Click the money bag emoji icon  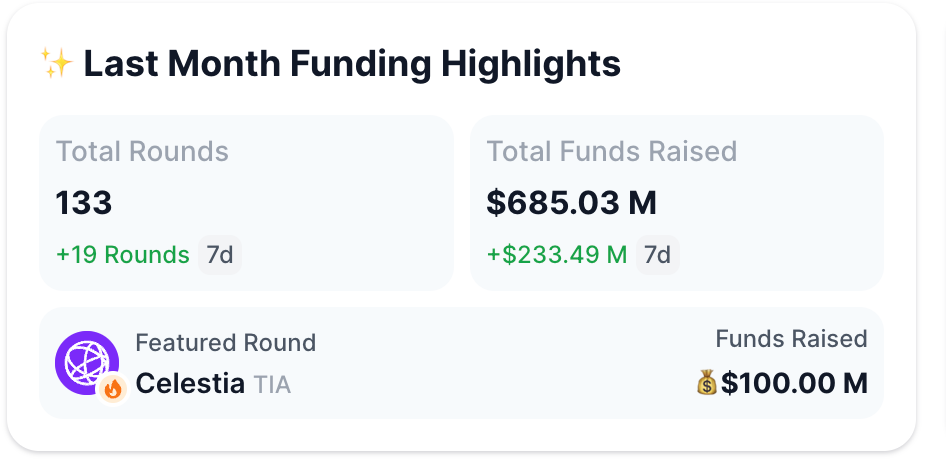coord(706,383)
